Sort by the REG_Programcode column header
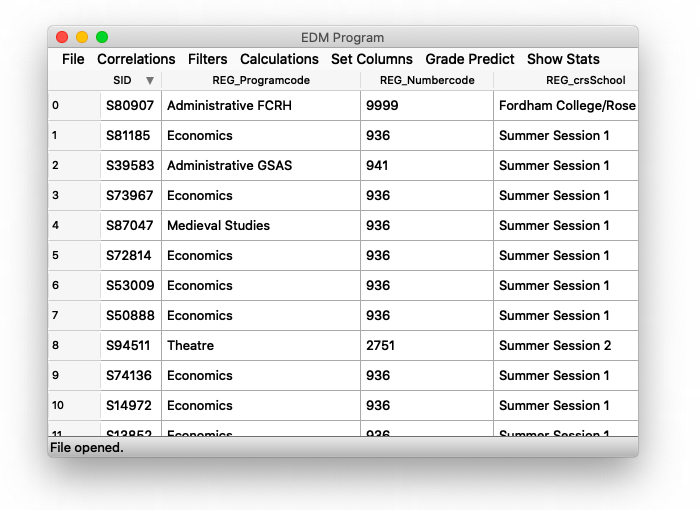The image size is (700, 510). pos(260,81)
